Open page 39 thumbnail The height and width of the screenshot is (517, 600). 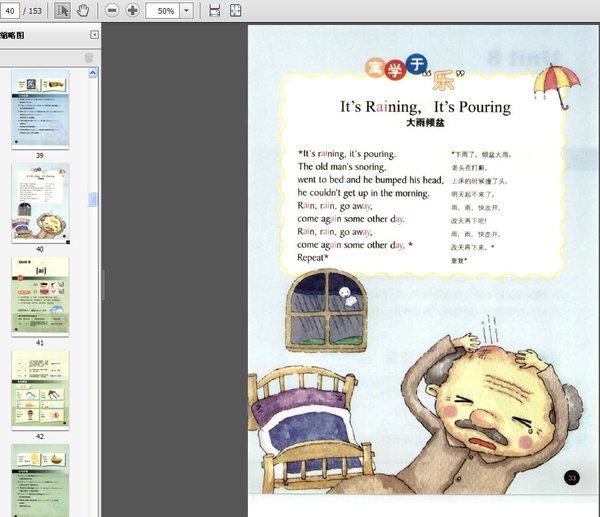pyautogui.click(x=40, y=108)
